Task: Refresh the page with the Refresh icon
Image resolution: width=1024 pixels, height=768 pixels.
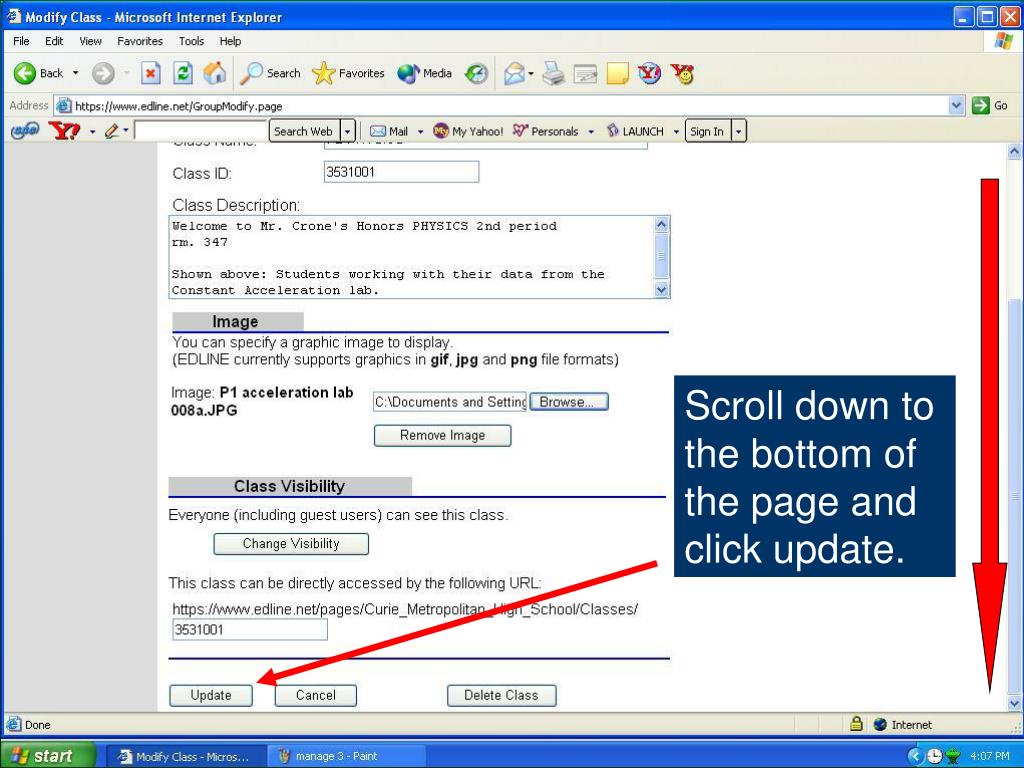Action: tap(183, 73)
